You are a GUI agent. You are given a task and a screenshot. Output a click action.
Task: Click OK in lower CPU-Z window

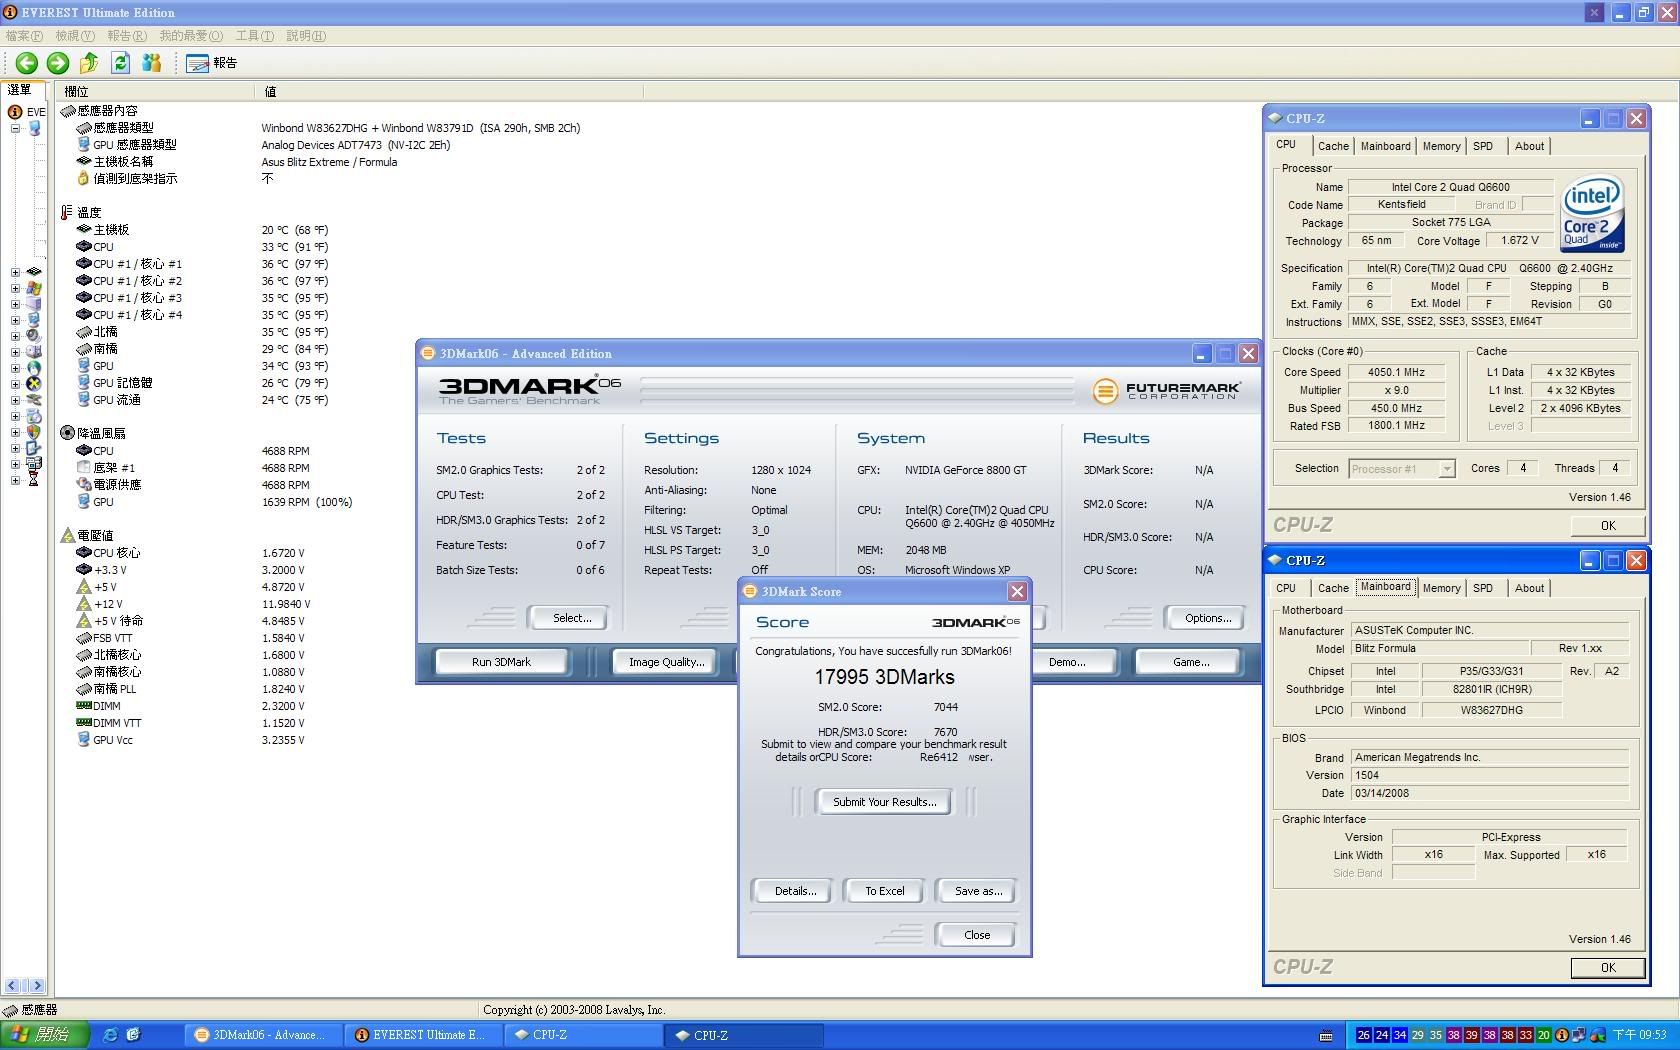[1607, 968]
